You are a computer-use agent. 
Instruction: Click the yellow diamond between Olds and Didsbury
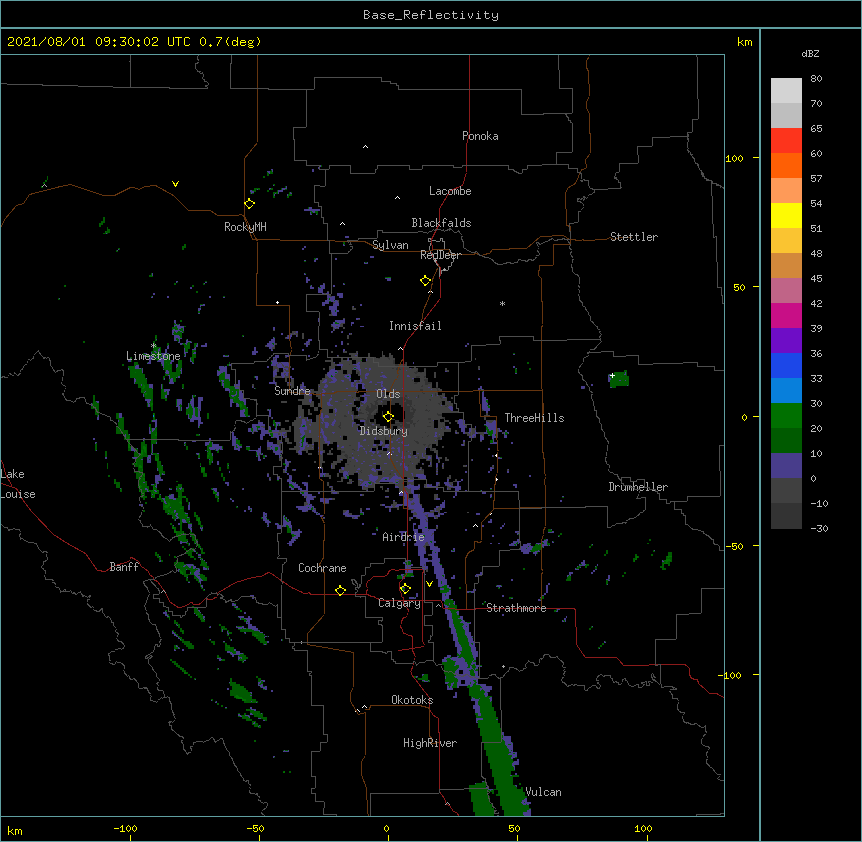tap(388, 416)
